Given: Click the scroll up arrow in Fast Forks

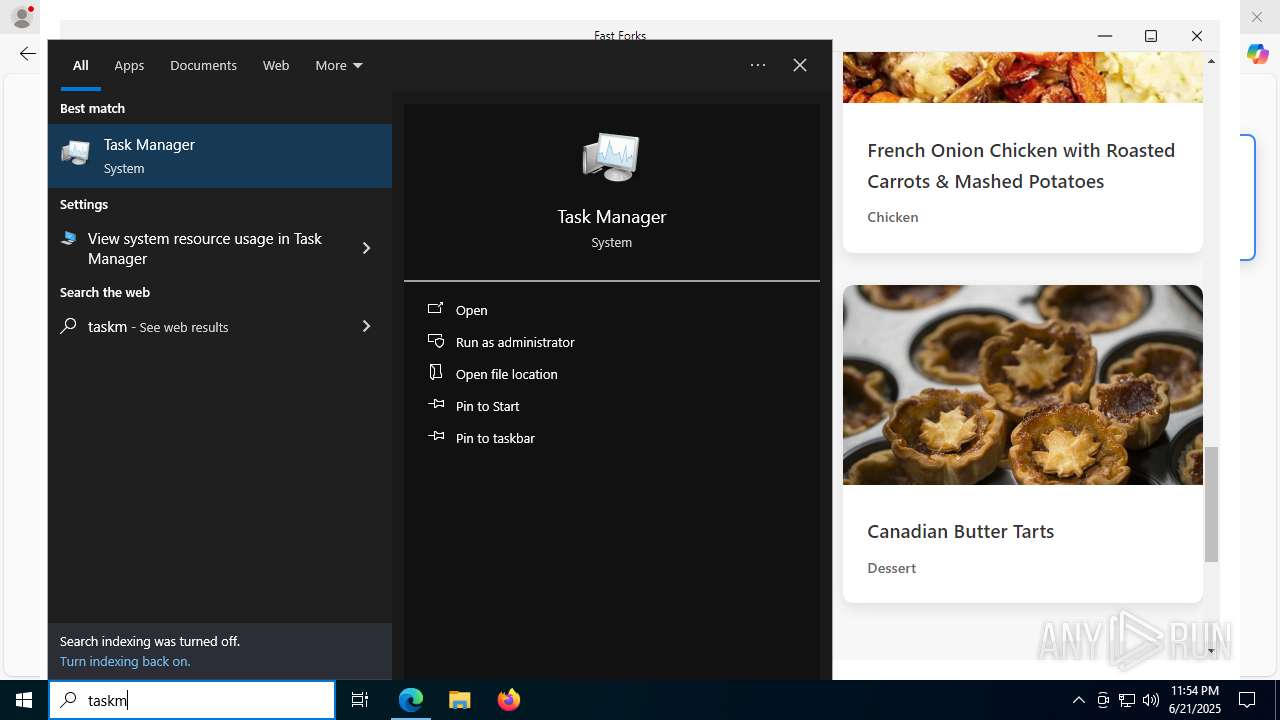Looking at the screenshot, I should (1211, 61).
